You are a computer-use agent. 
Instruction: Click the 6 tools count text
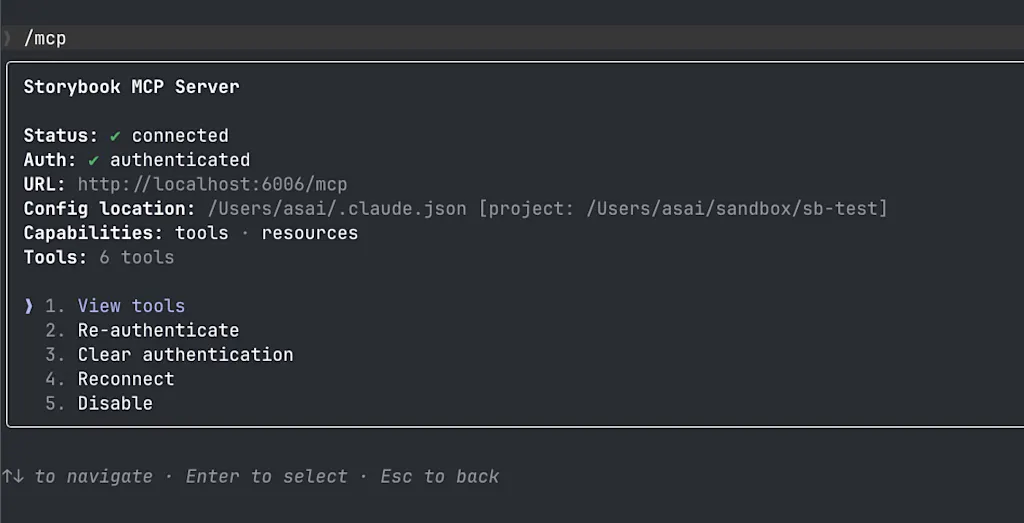tap(136, 257)
